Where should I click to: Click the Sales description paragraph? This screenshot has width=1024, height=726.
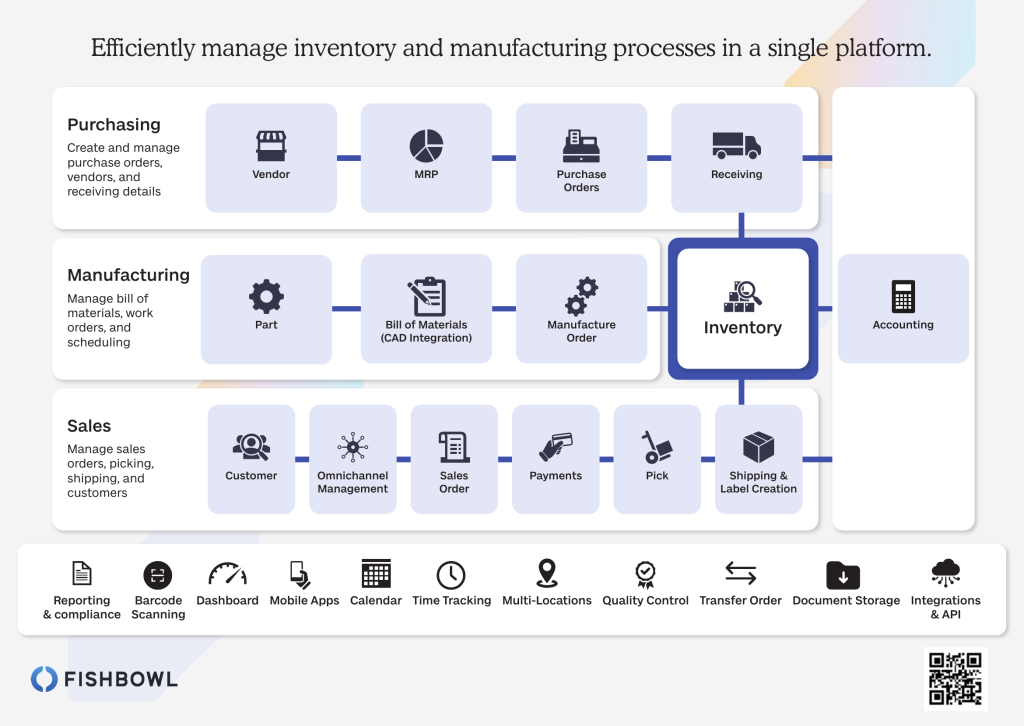pos(110,471)
